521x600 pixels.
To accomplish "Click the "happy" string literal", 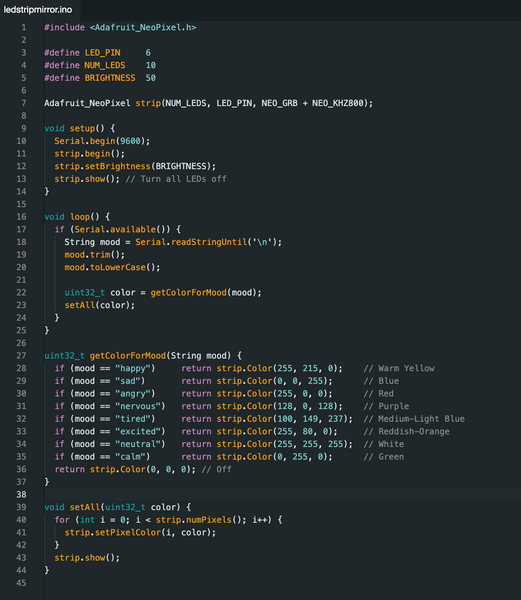I will pos(133,368).
